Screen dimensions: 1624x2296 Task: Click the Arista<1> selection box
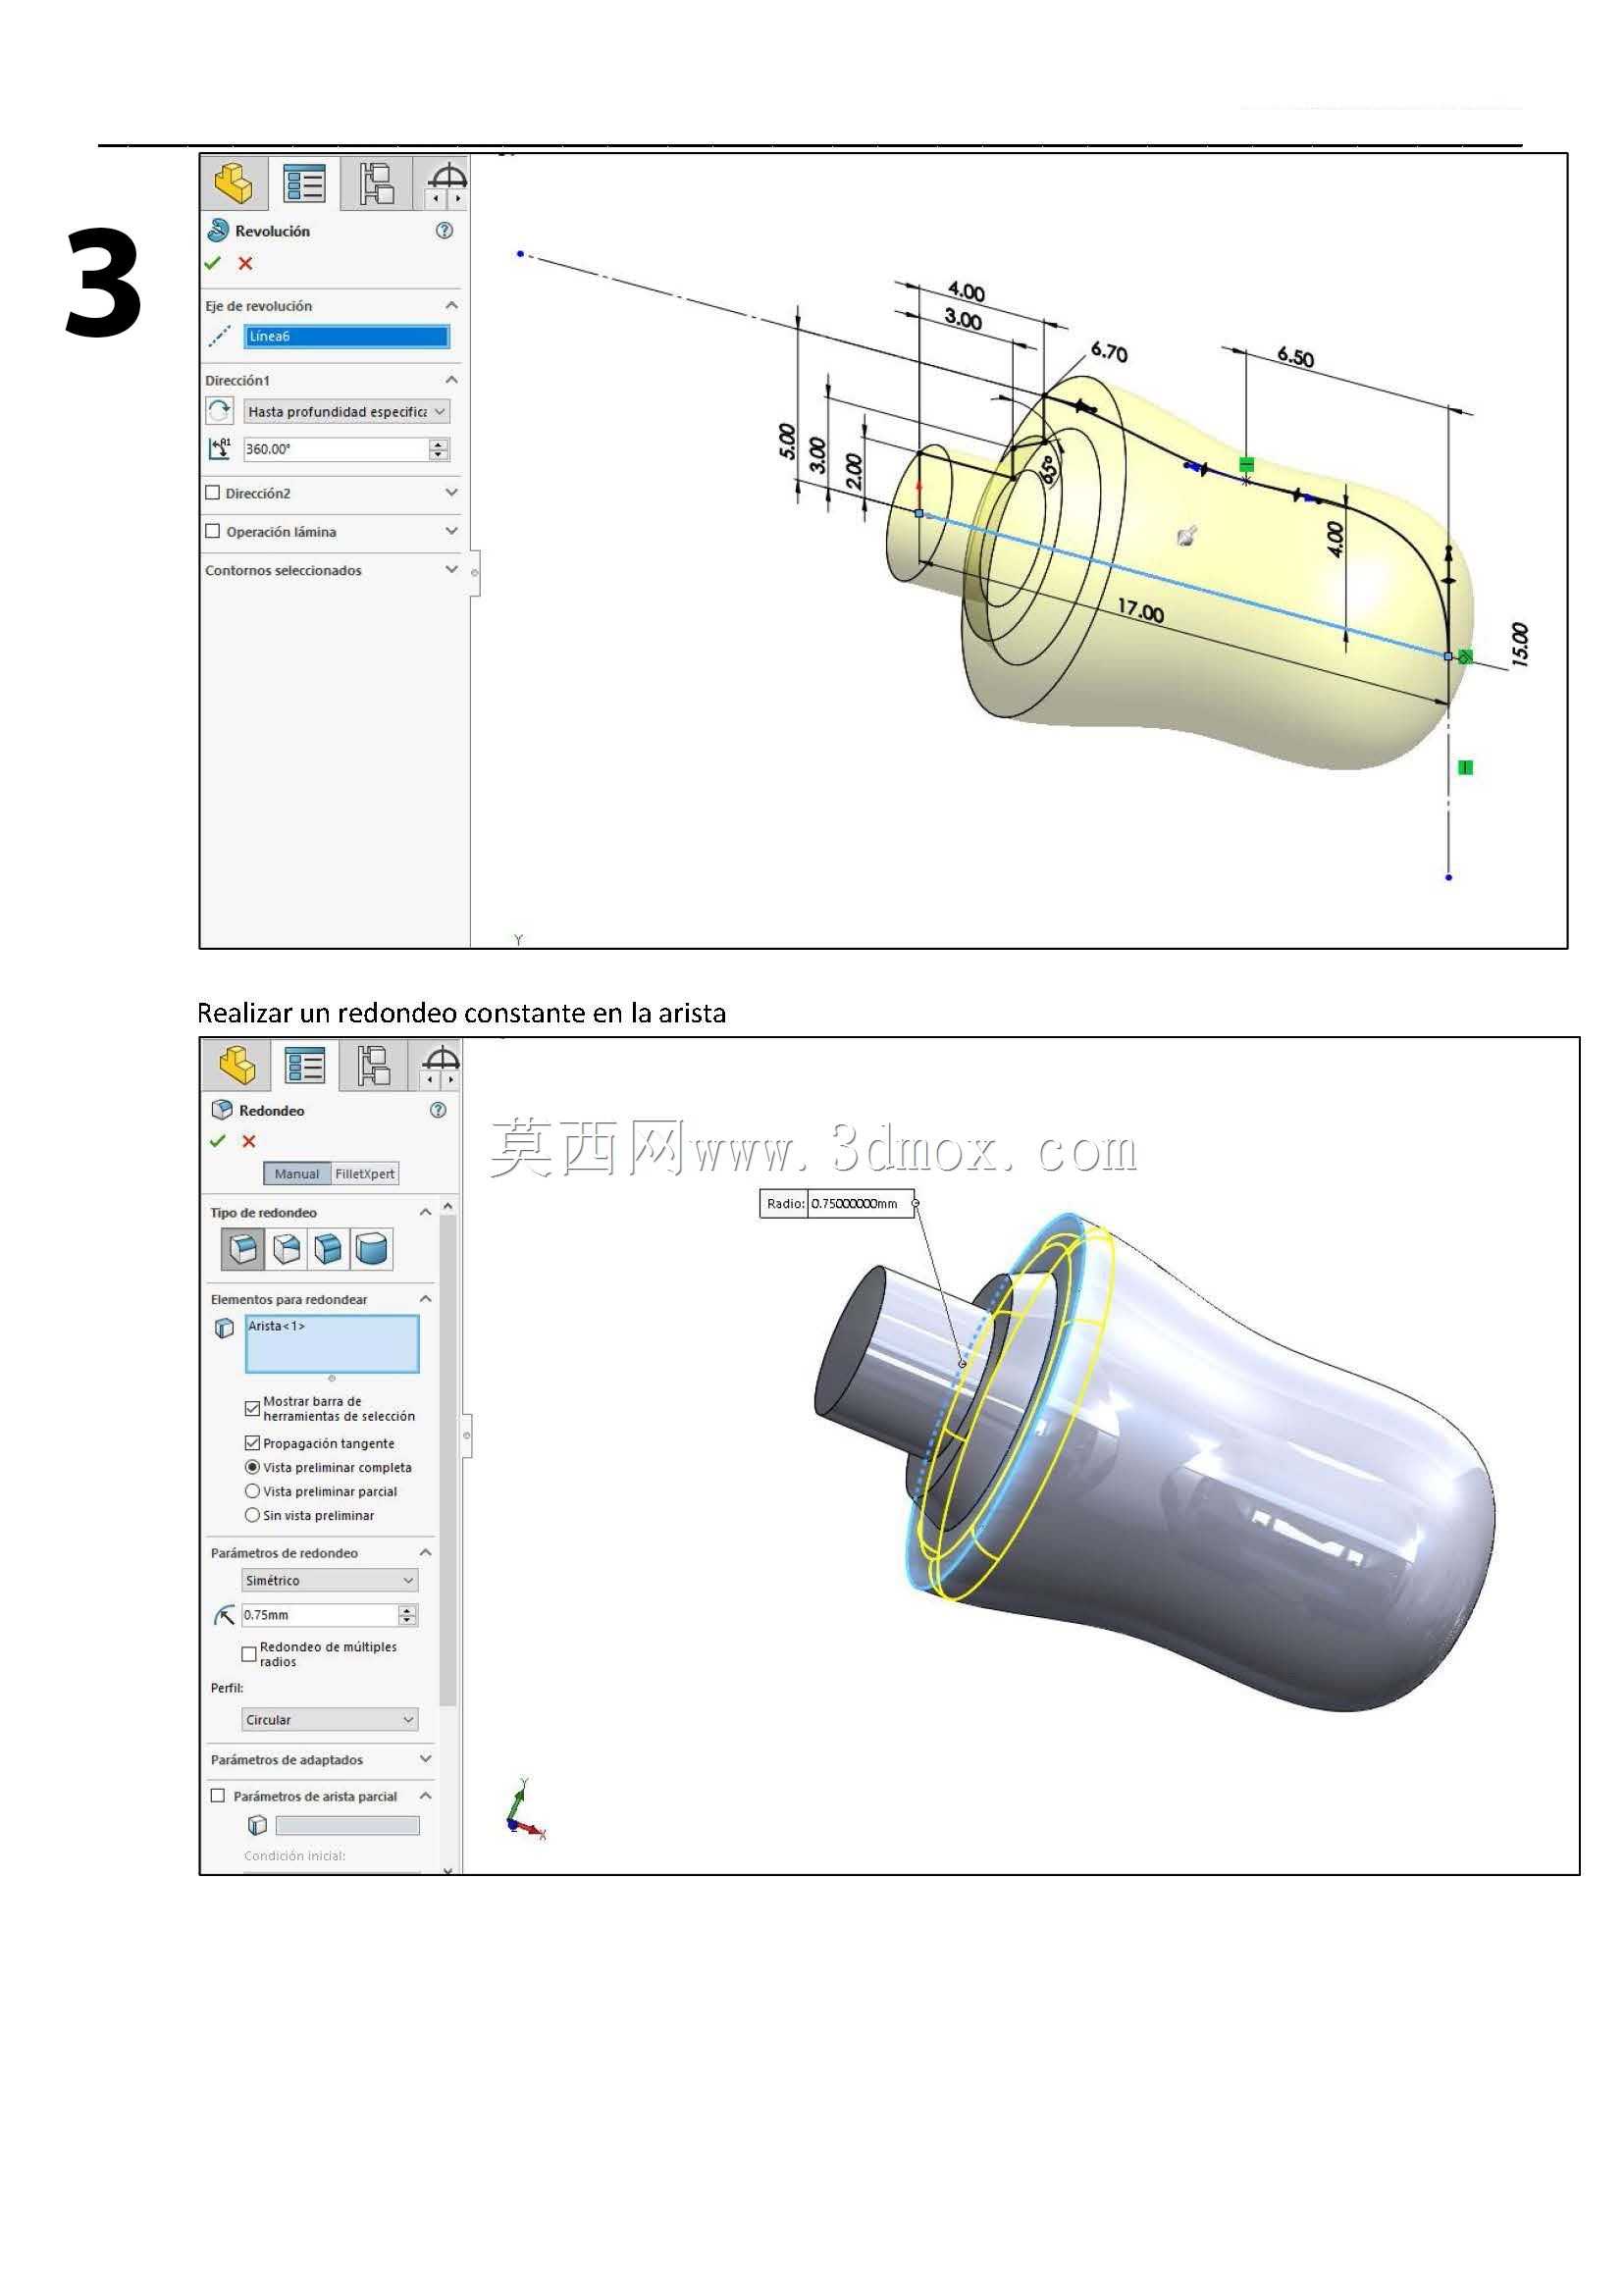(332, 1344)
